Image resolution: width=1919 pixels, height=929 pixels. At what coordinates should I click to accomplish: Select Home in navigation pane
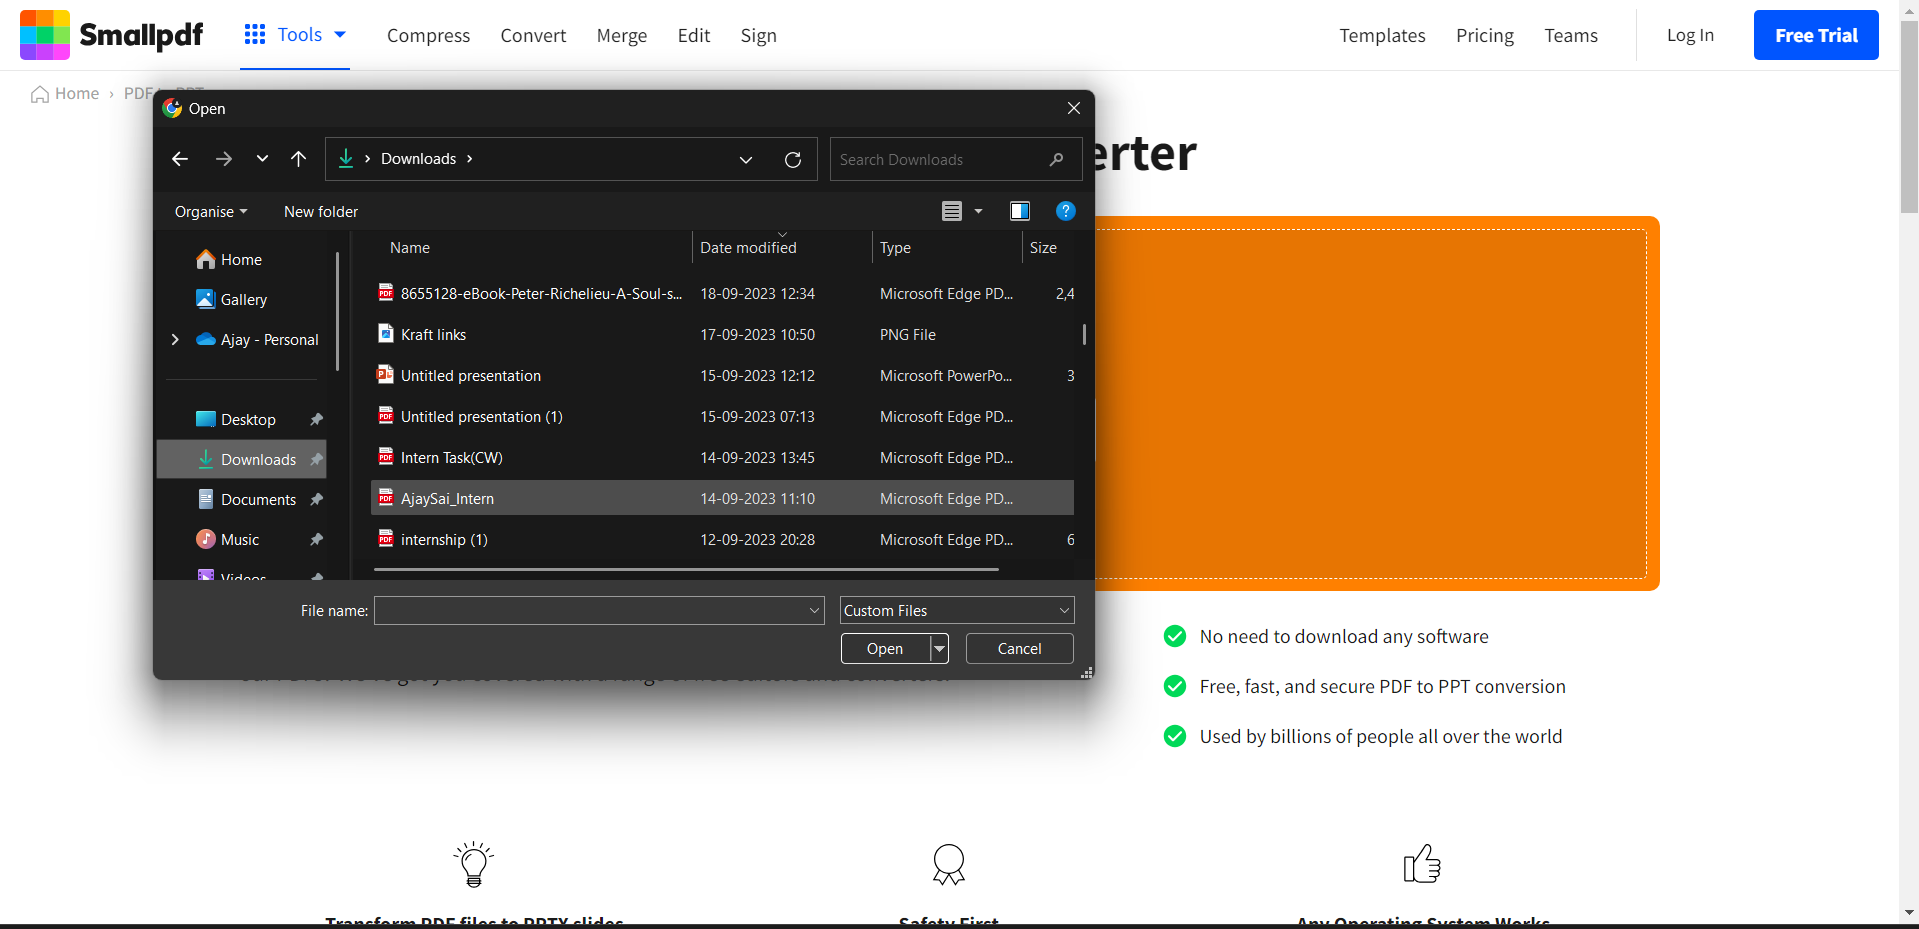(241, 260)
